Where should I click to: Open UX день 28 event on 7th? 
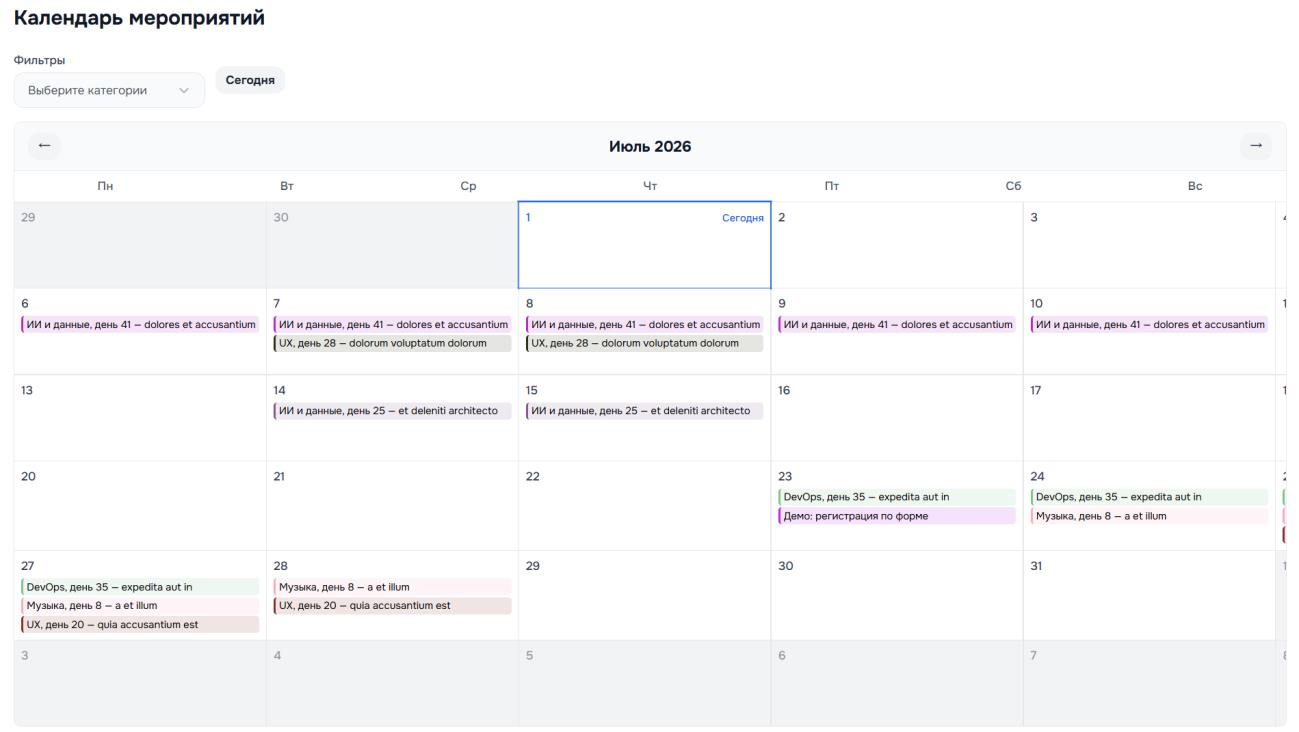392,343
